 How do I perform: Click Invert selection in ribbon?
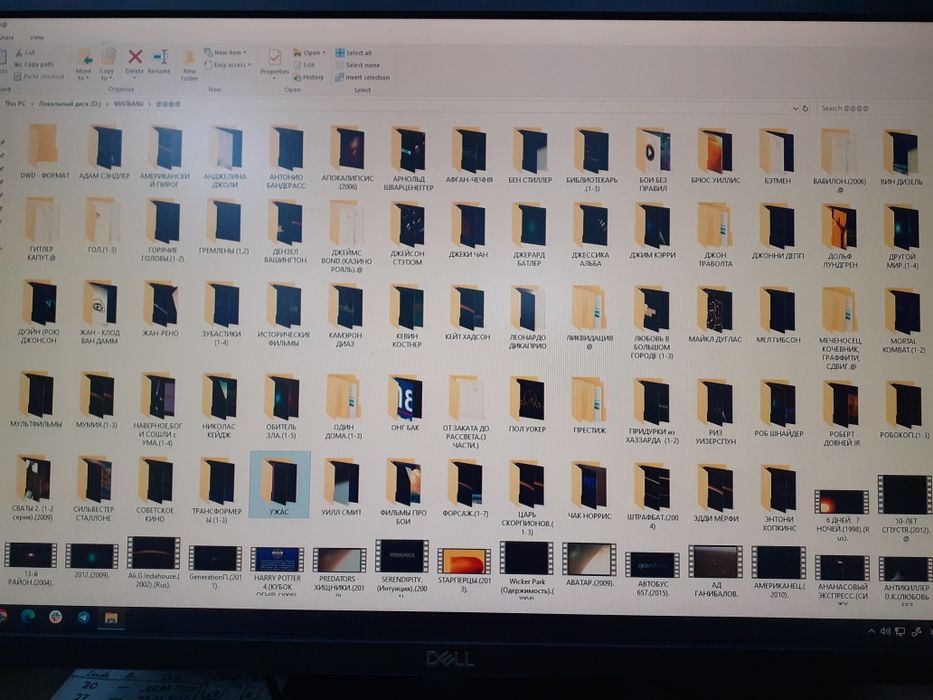coord(362,77)
